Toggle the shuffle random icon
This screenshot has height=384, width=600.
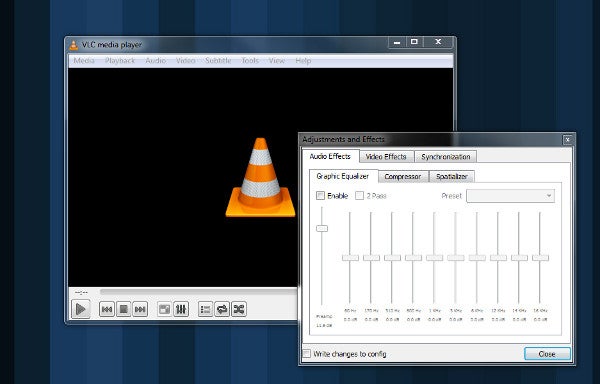pos(239,309)
